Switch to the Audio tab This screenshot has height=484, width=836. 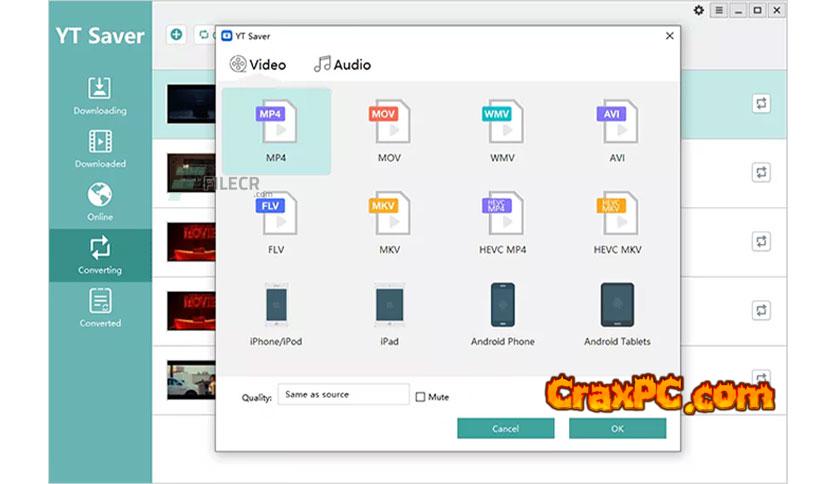[342, 65]
